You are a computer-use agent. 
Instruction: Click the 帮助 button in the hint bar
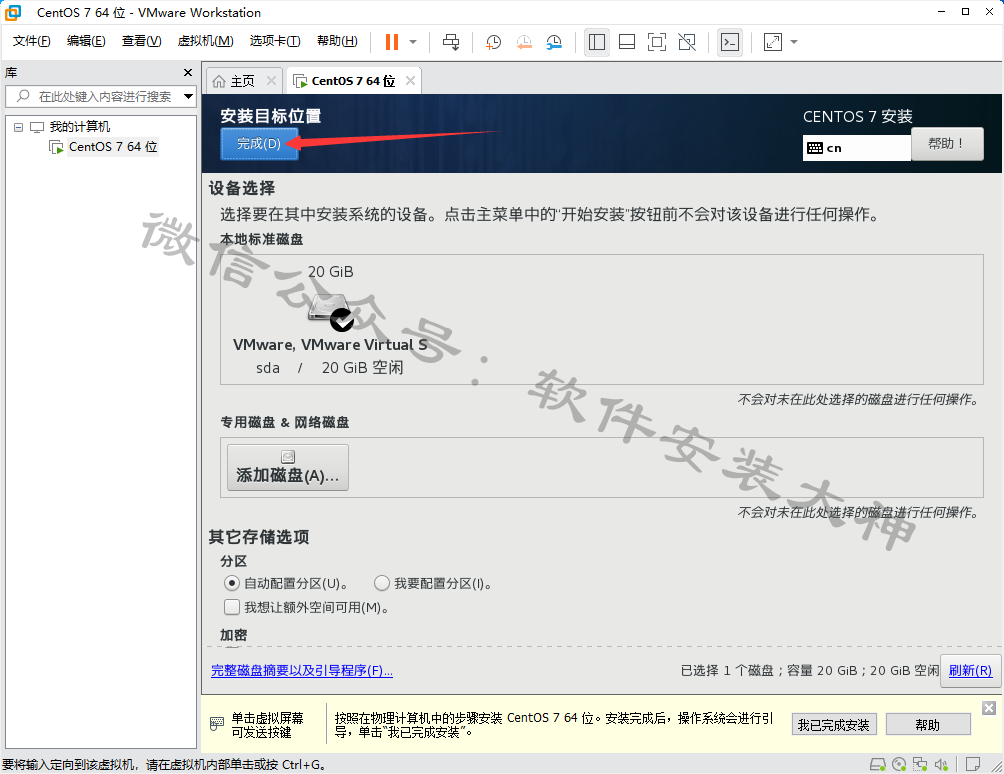[928, 725]
